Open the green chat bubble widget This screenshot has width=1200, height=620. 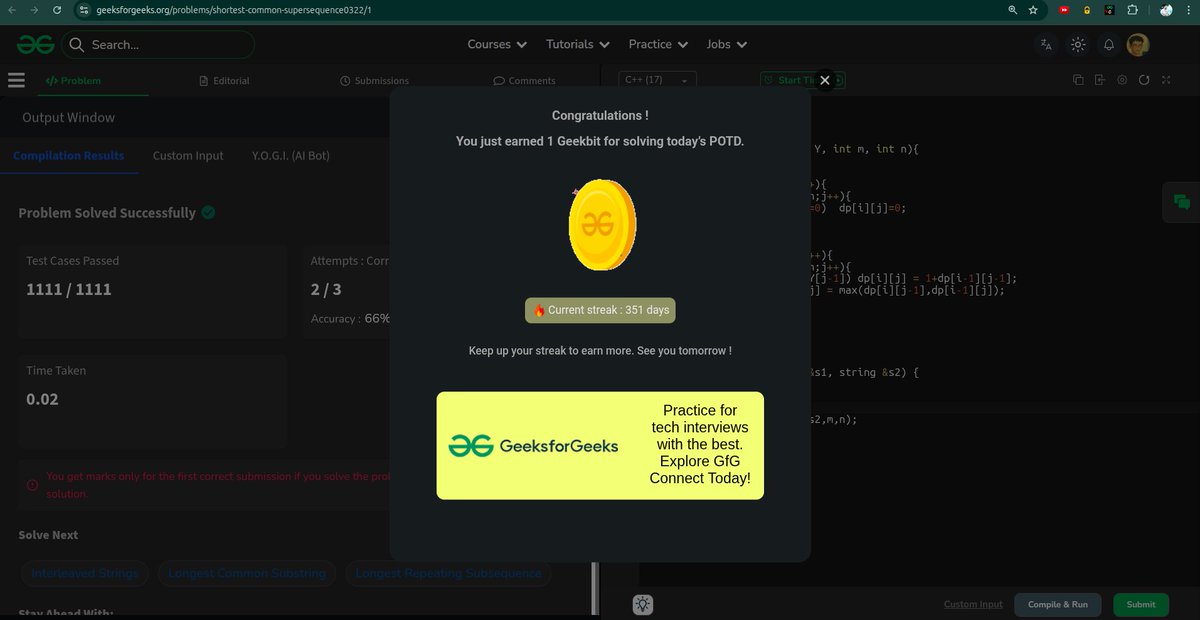1181,202
